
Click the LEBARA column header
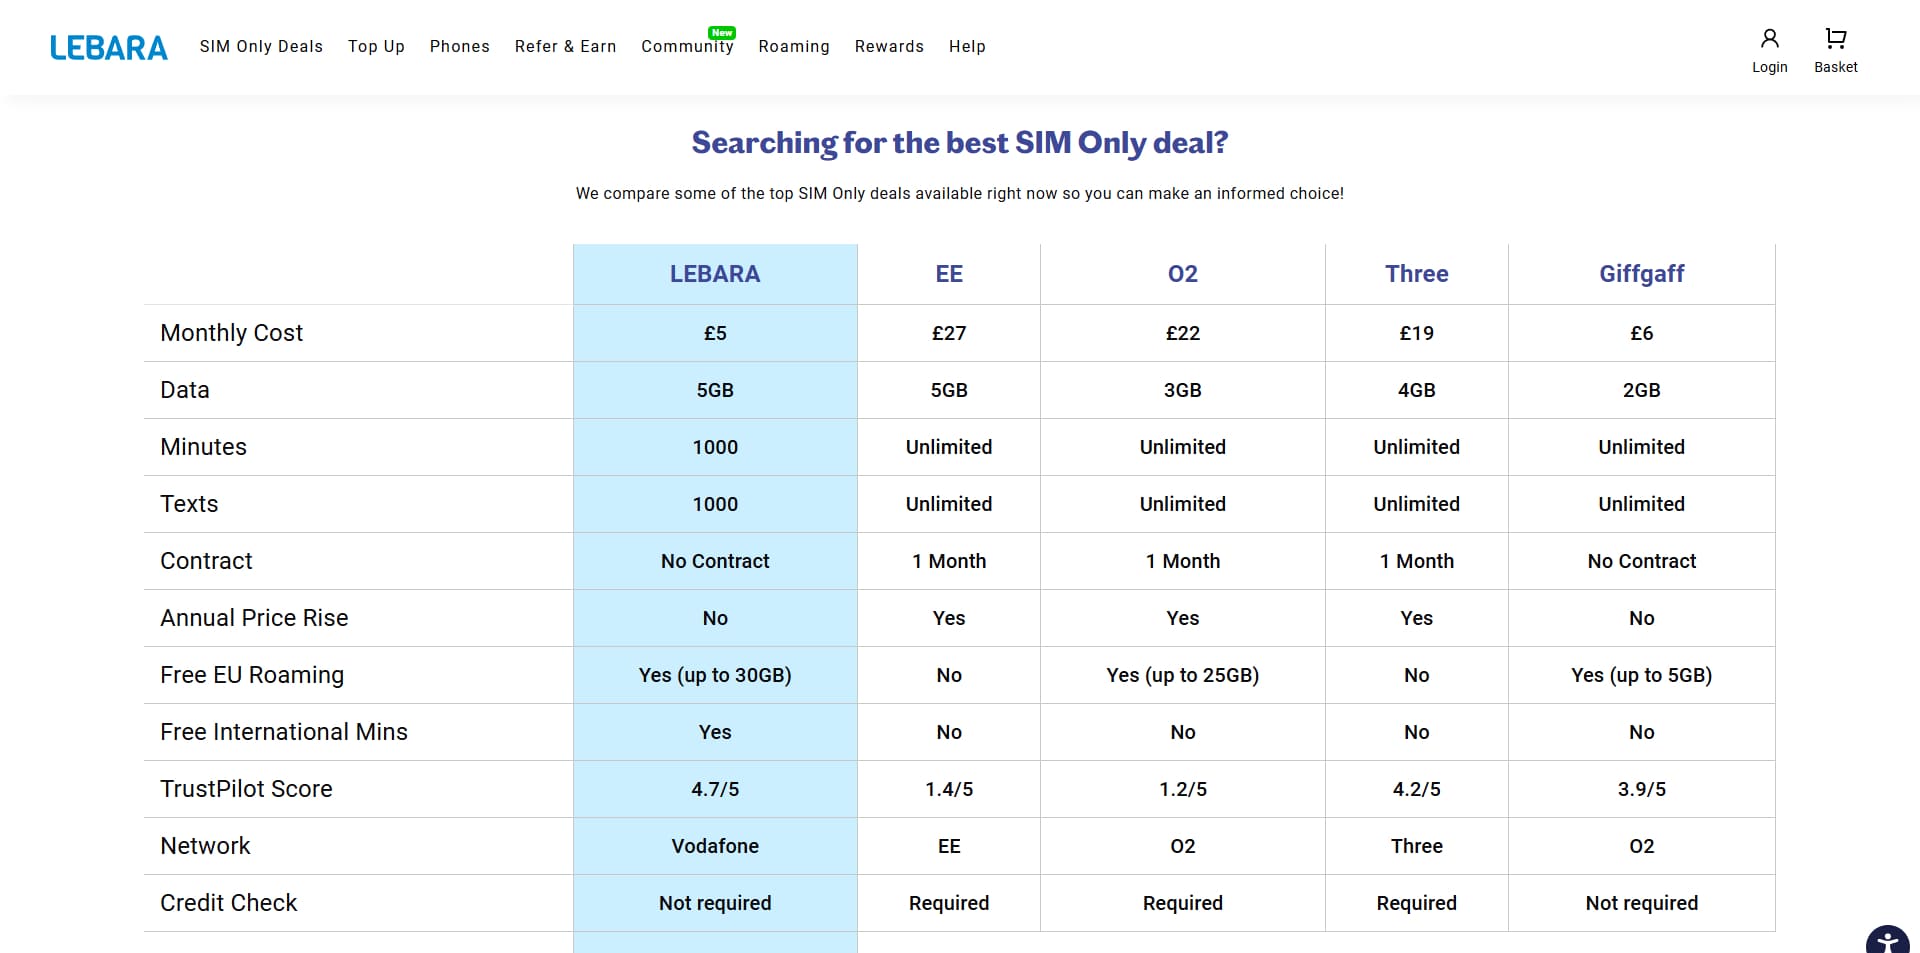pos(715,274)
